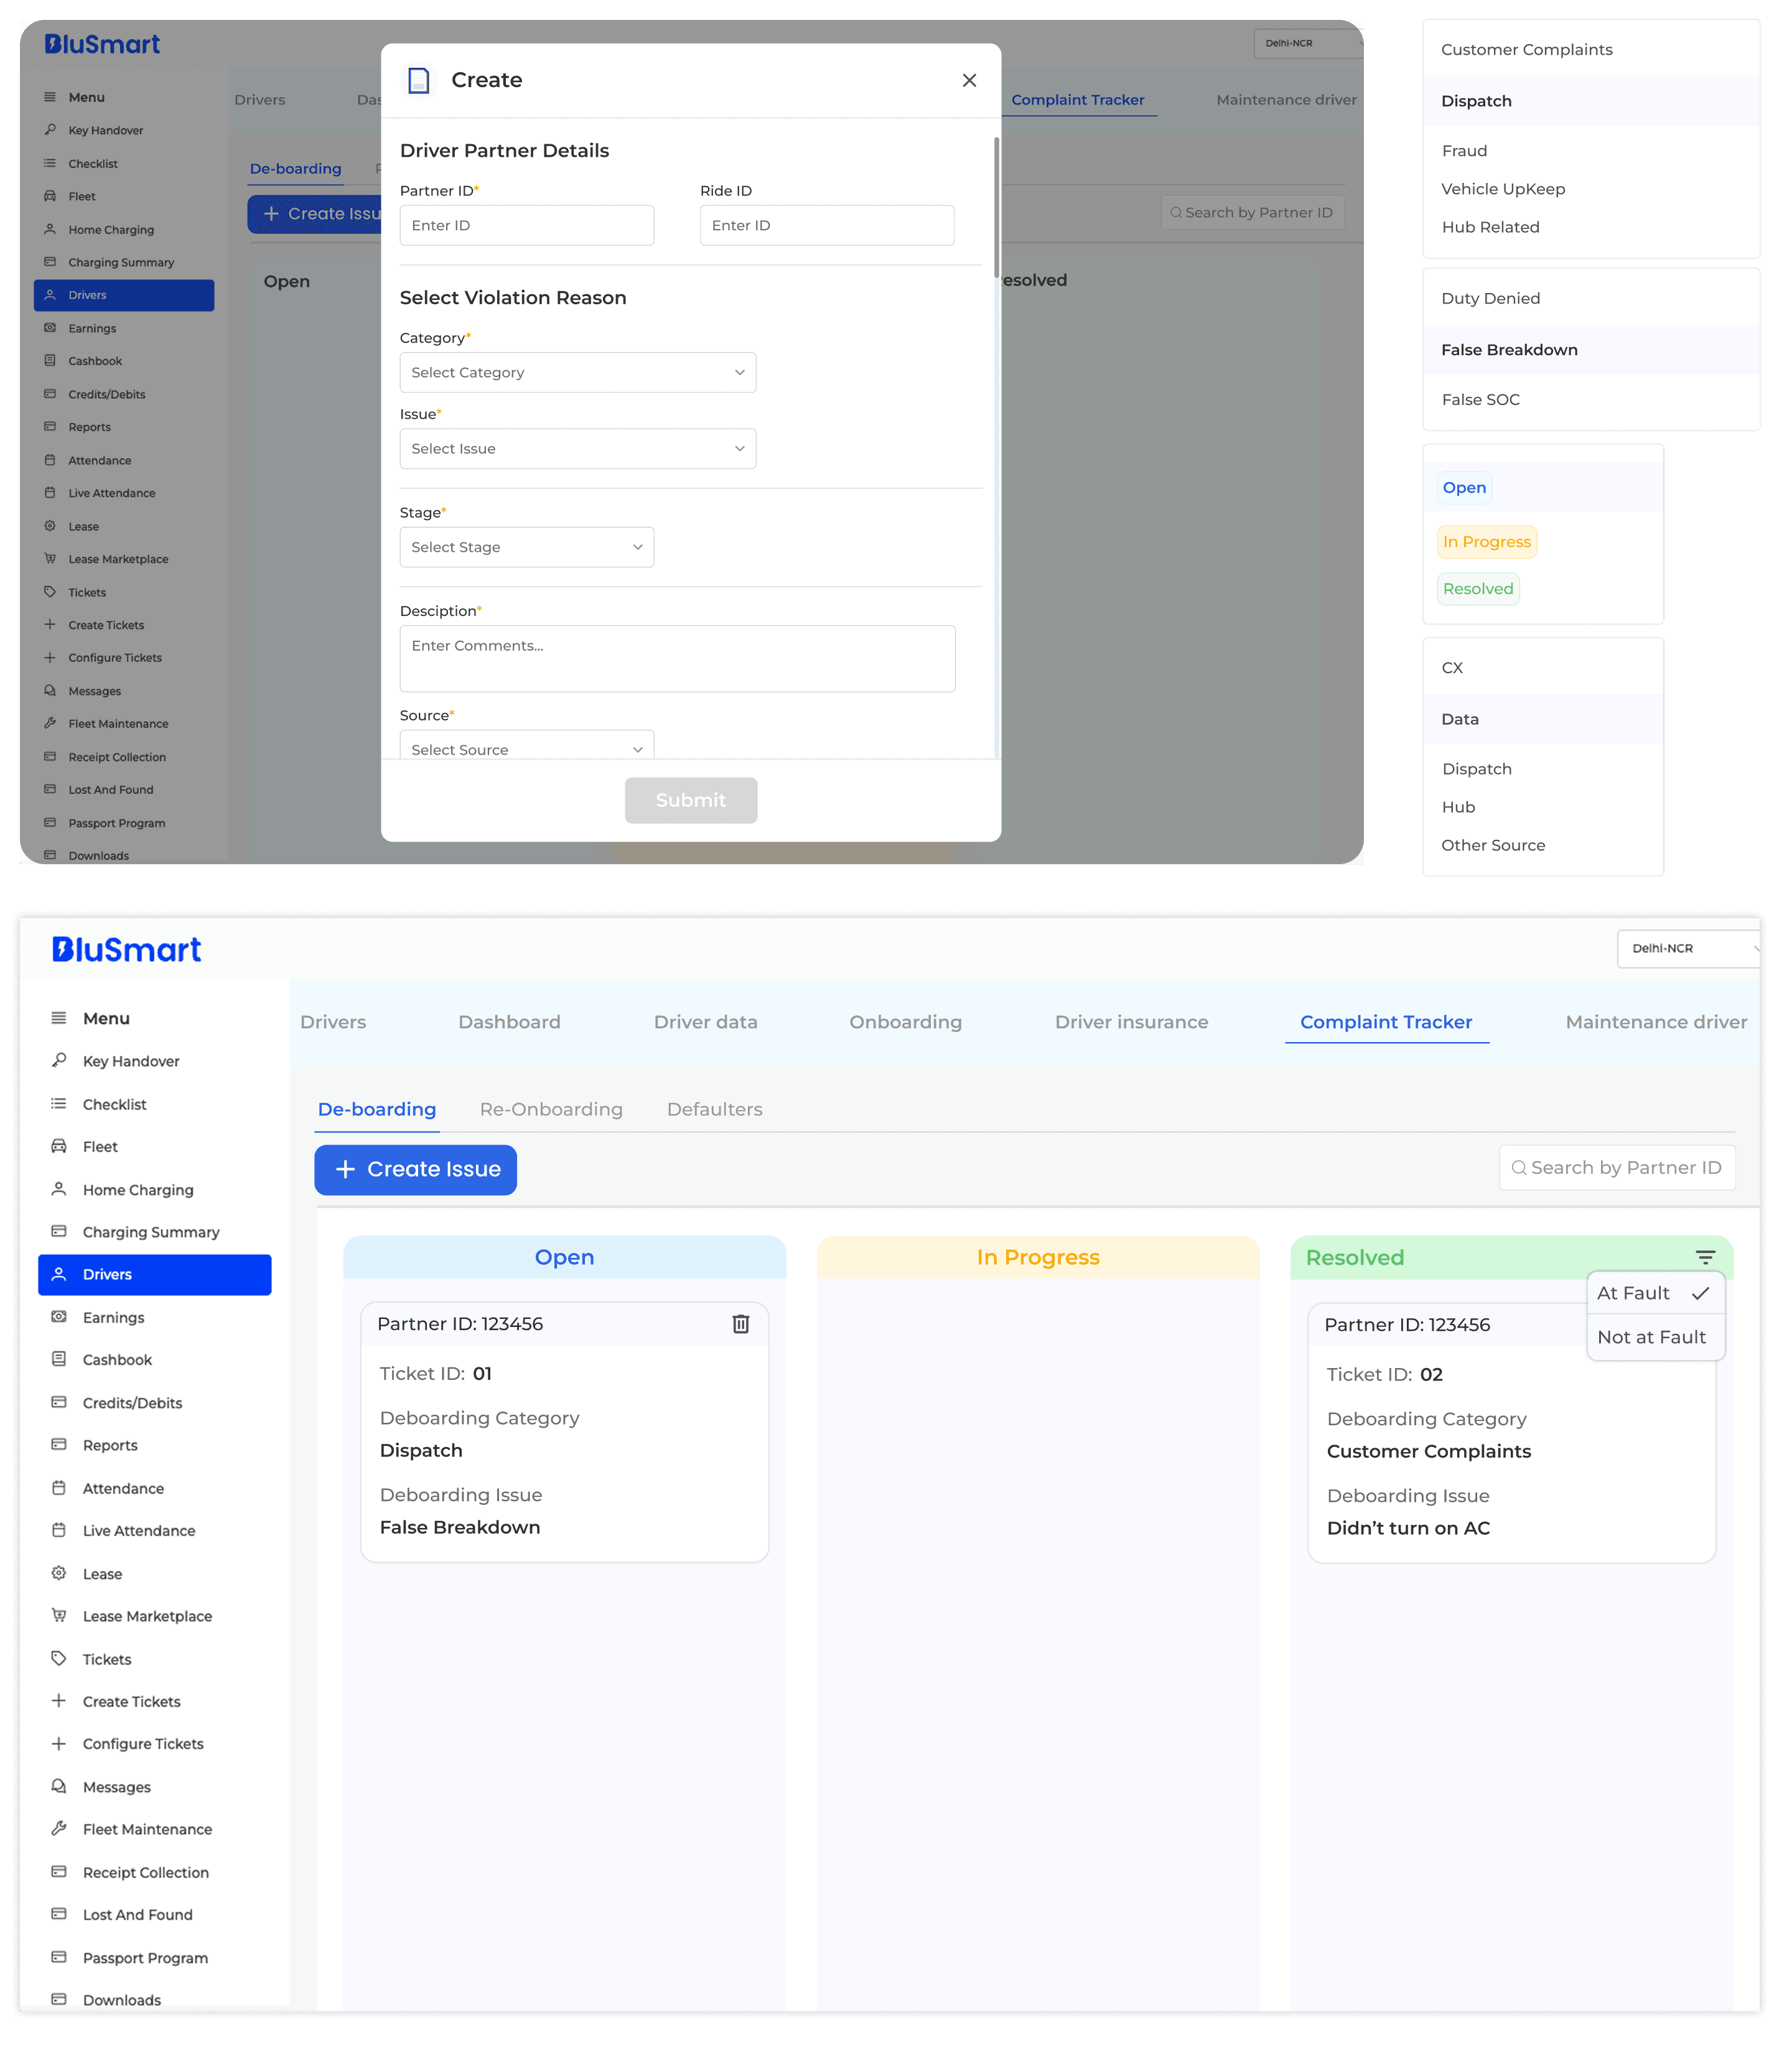Focus the Partner ID field in the Create dialog
The width and height of the screenshot is (1792, 2053).
[x=526, y=225]
